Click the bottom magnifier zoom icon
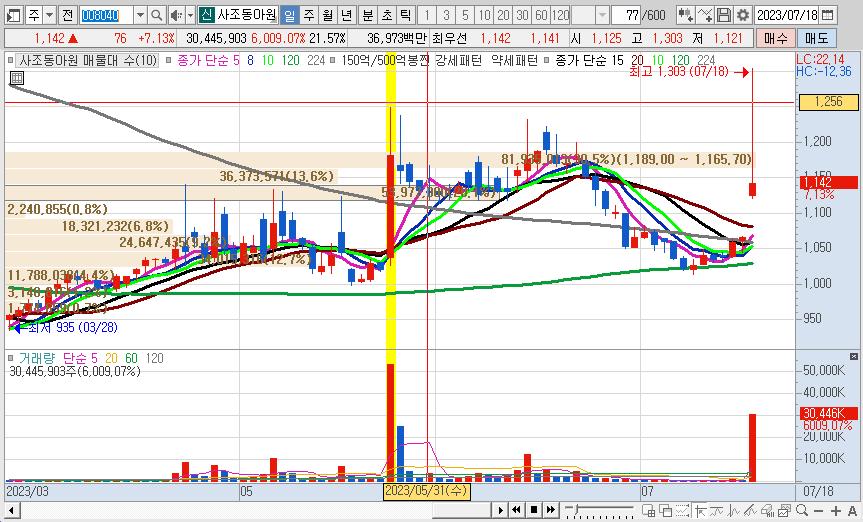 click(x=801, y=510)
